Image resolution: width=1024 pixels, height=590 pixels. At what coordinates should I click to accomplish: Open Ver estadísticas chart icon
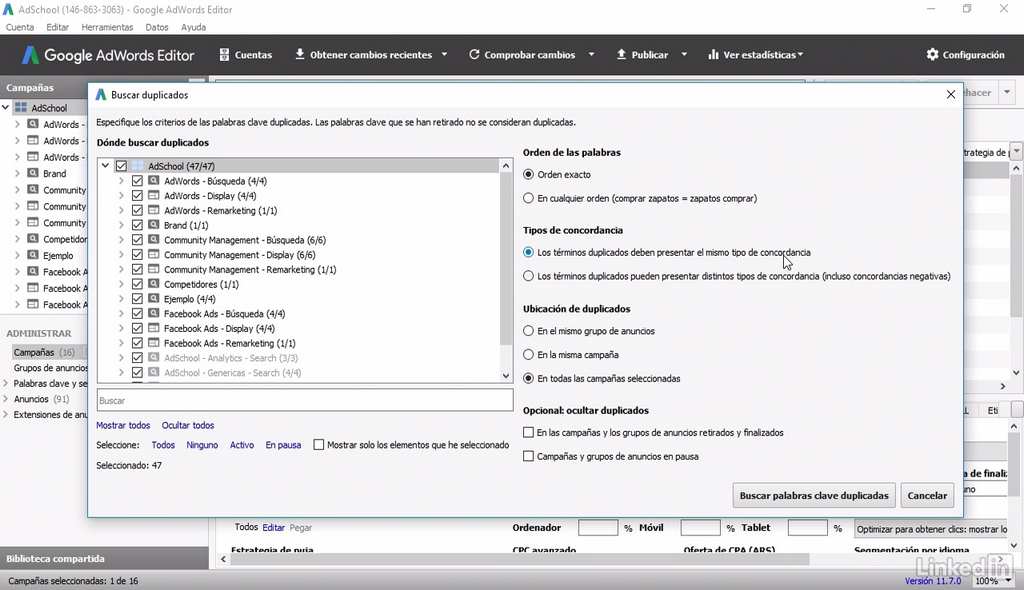point(713,54)
